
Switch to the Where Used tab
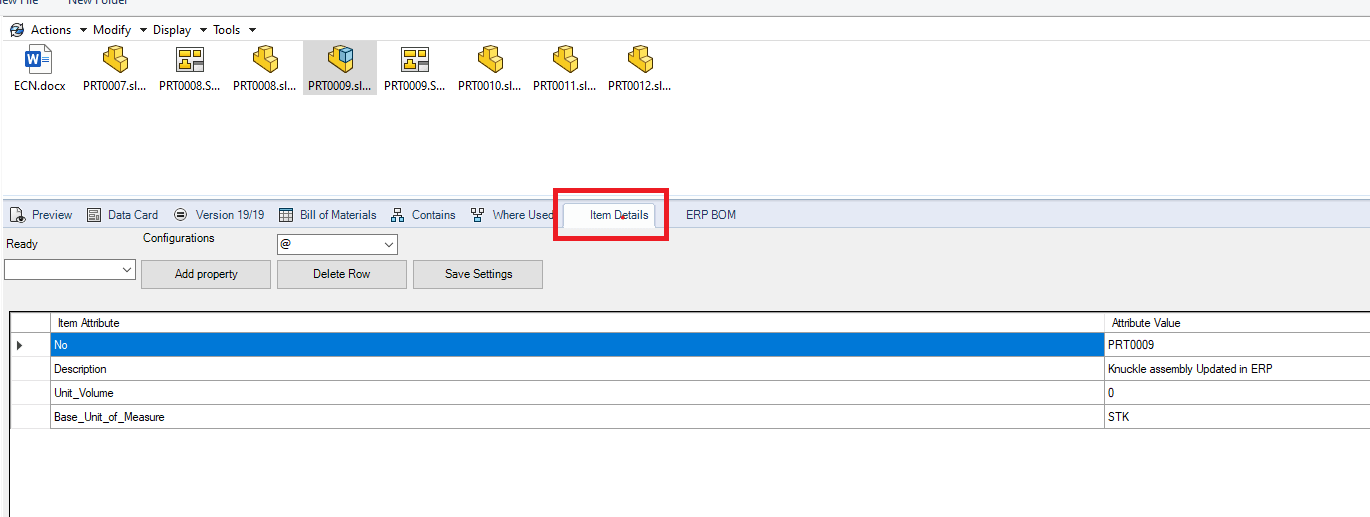tap(511, 215)
